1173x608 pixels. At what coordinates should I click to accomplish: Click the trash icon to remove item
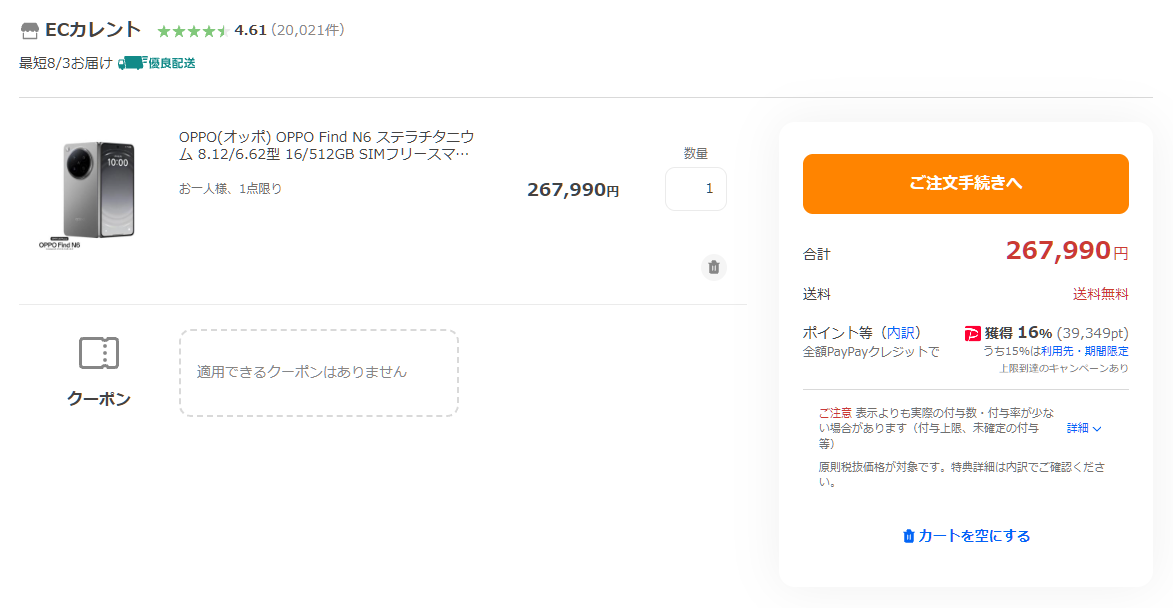[714, 267]
